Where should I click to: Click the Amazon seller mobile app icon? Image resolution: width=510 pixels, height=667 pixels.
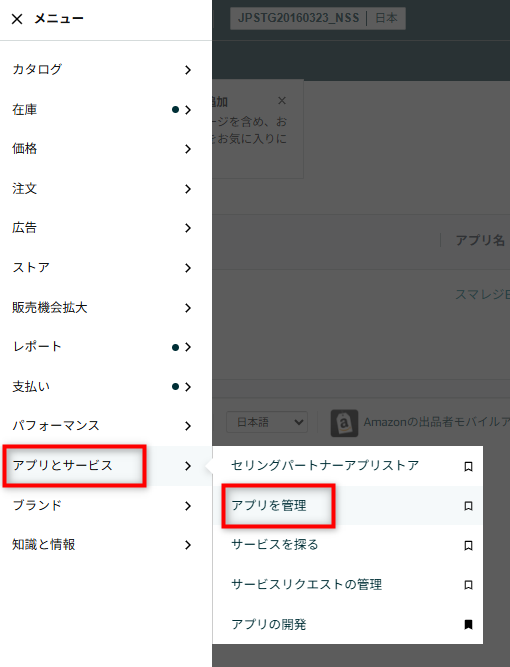[344, 423]
